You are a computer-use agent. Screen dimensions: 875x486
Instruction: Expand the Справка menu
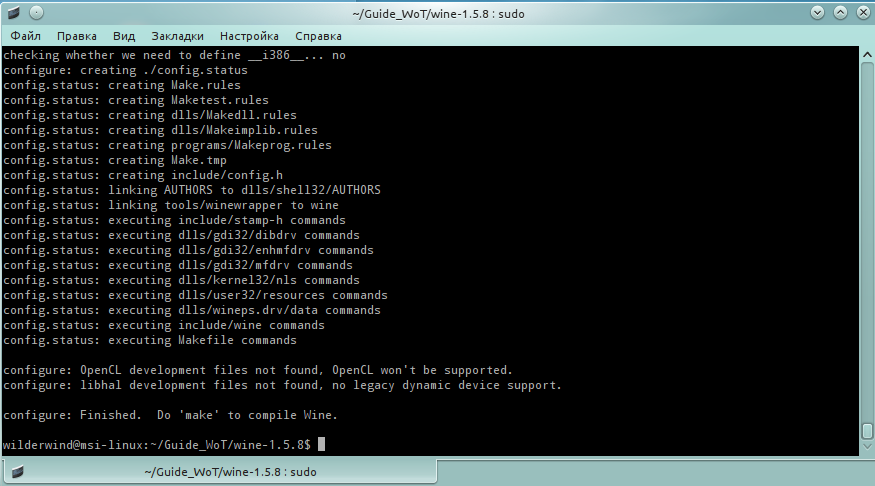tap(318, 35)
